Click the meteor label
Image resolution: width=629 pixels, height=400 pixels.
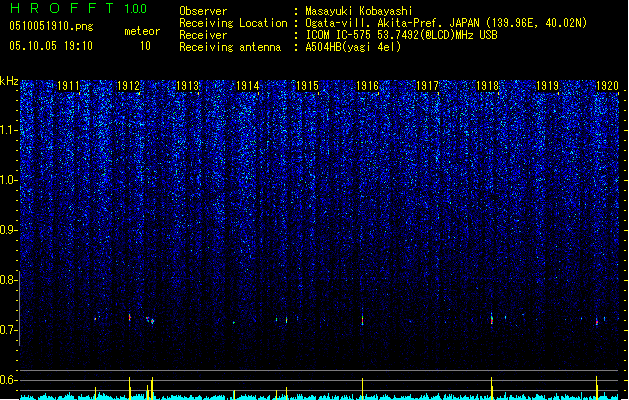pos(142,31)
